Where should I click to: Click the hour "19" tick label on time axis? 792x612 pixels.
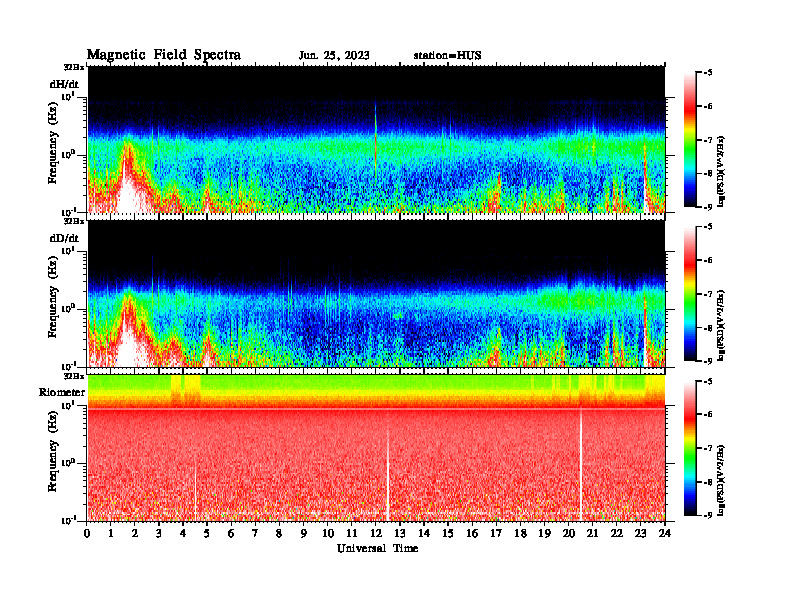click(x=544, y=534)
